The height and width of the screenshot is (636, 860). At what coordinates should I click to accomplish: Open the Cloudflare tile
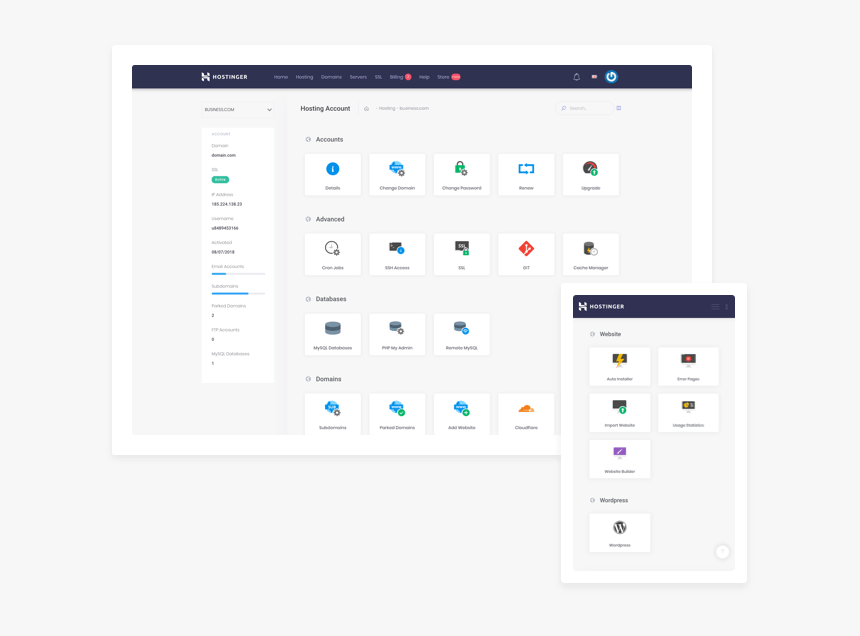coord(526,414)
